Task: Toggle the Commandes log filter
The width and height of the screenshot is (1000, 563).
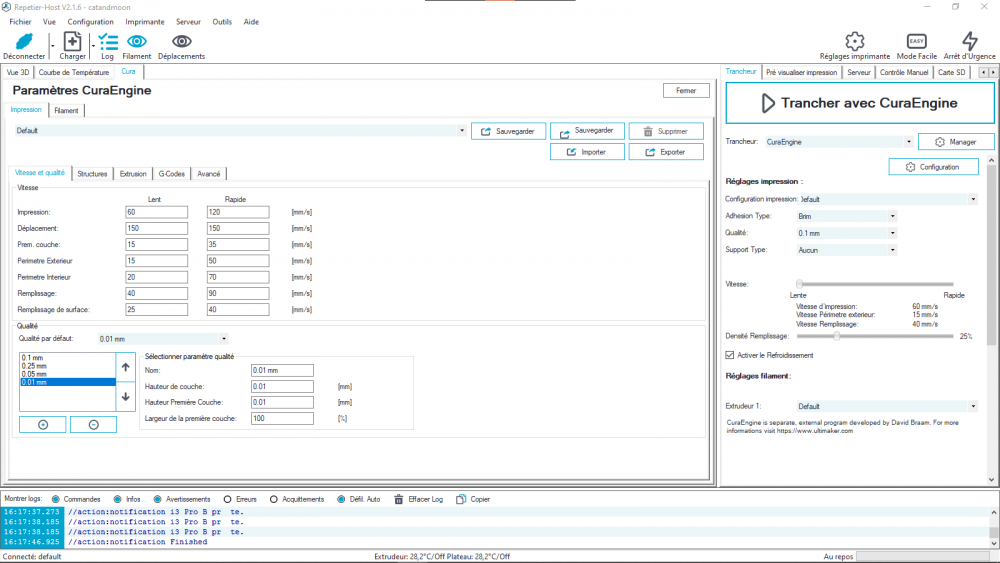Action: click(55, 499)
